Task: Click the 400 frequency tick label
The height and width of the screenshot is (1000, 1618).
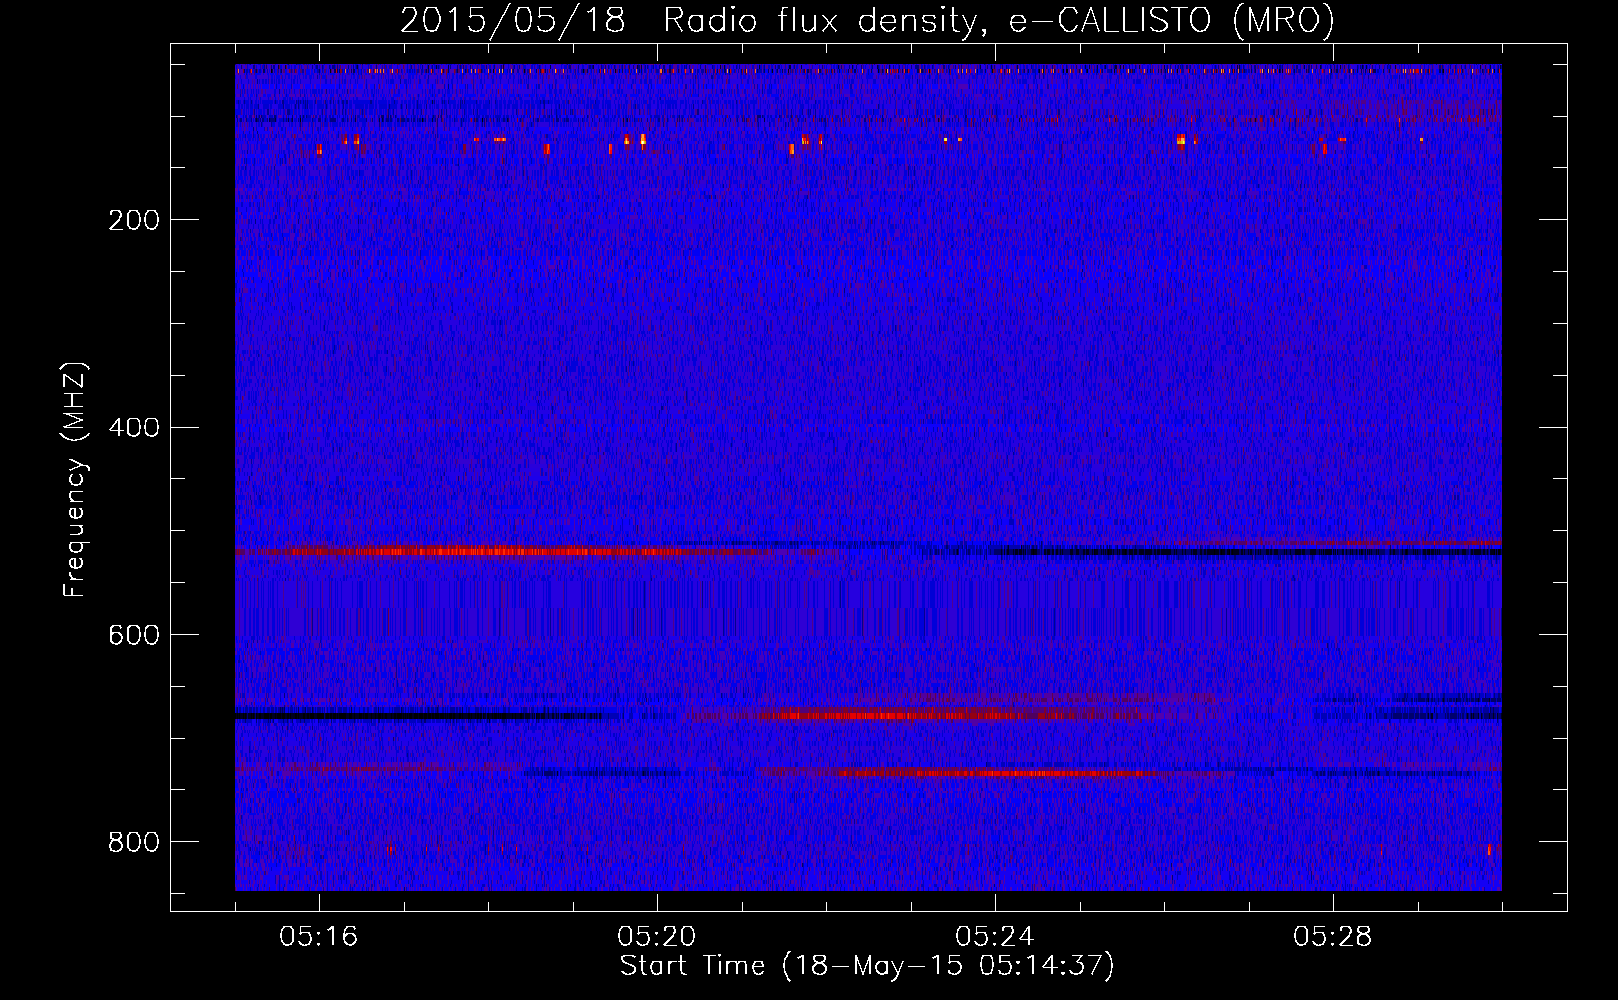Action: tap(134, 428)
